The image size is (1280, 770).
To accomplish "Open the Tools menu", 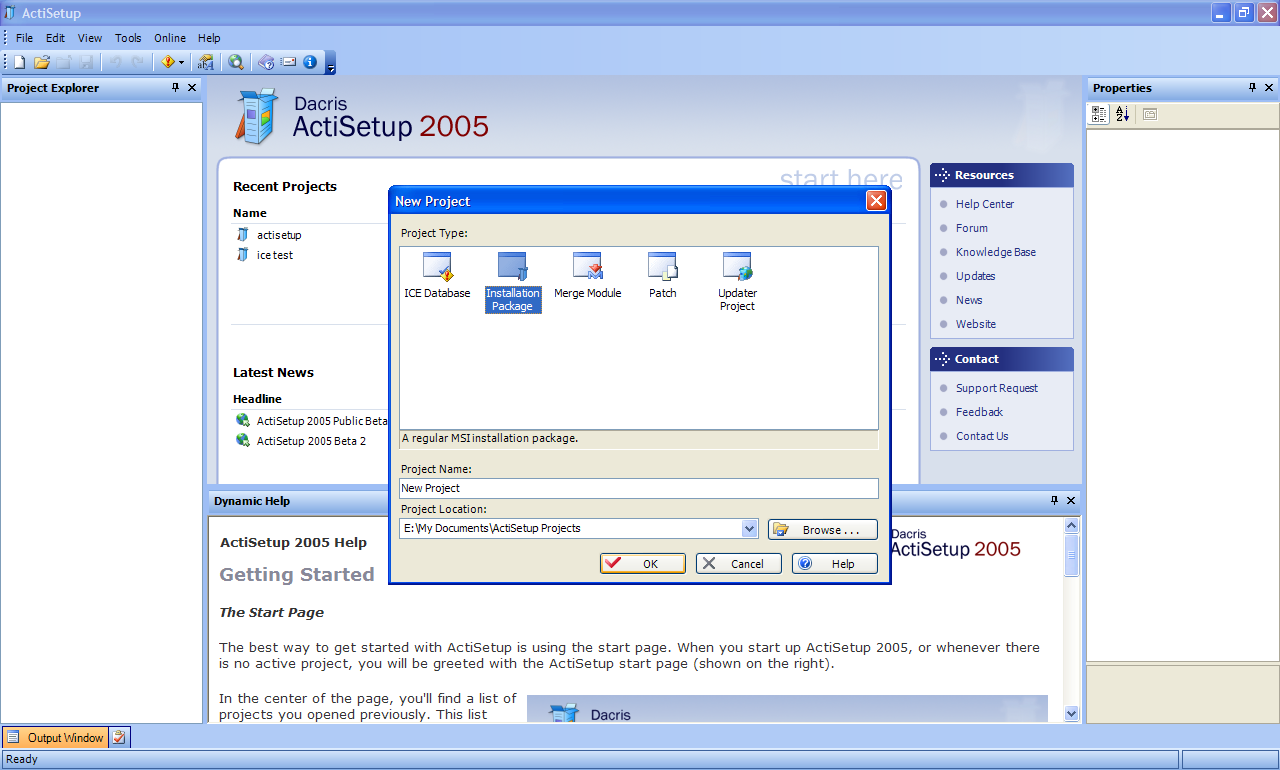I will [128, 38].
